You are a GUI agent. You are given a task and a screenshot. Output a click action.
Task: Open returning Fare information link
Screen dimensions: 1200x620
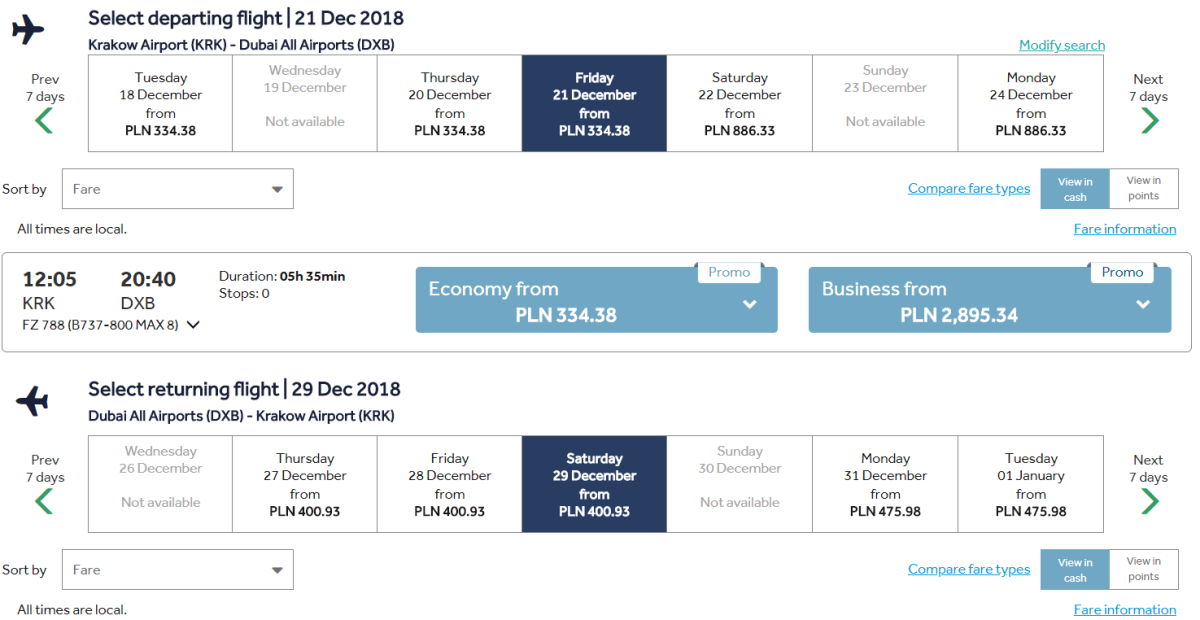click(1125, 610)
